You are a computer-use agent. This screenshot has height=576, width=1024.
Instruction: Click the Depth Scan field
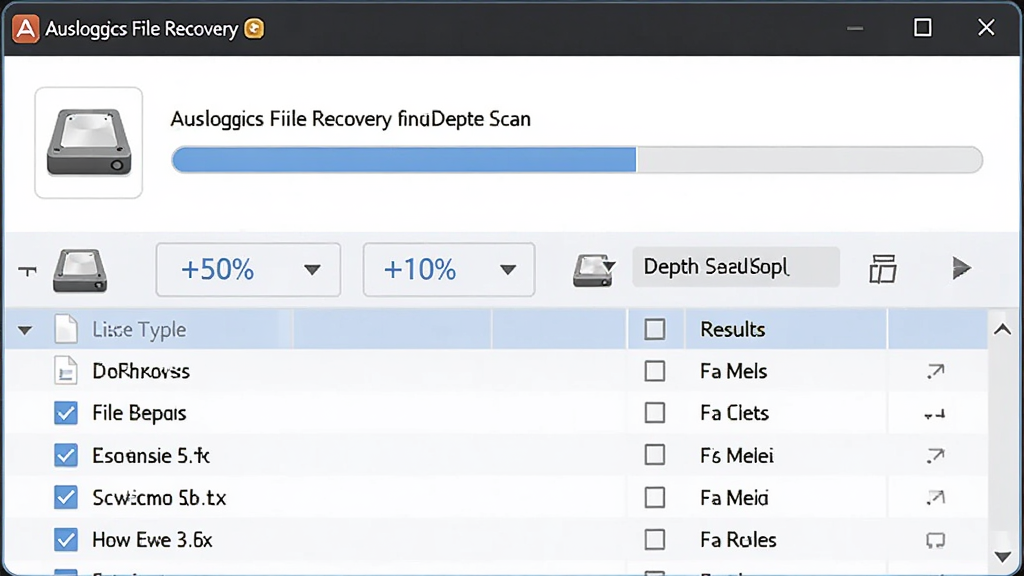pyautogui.click(x=735, y=267)
